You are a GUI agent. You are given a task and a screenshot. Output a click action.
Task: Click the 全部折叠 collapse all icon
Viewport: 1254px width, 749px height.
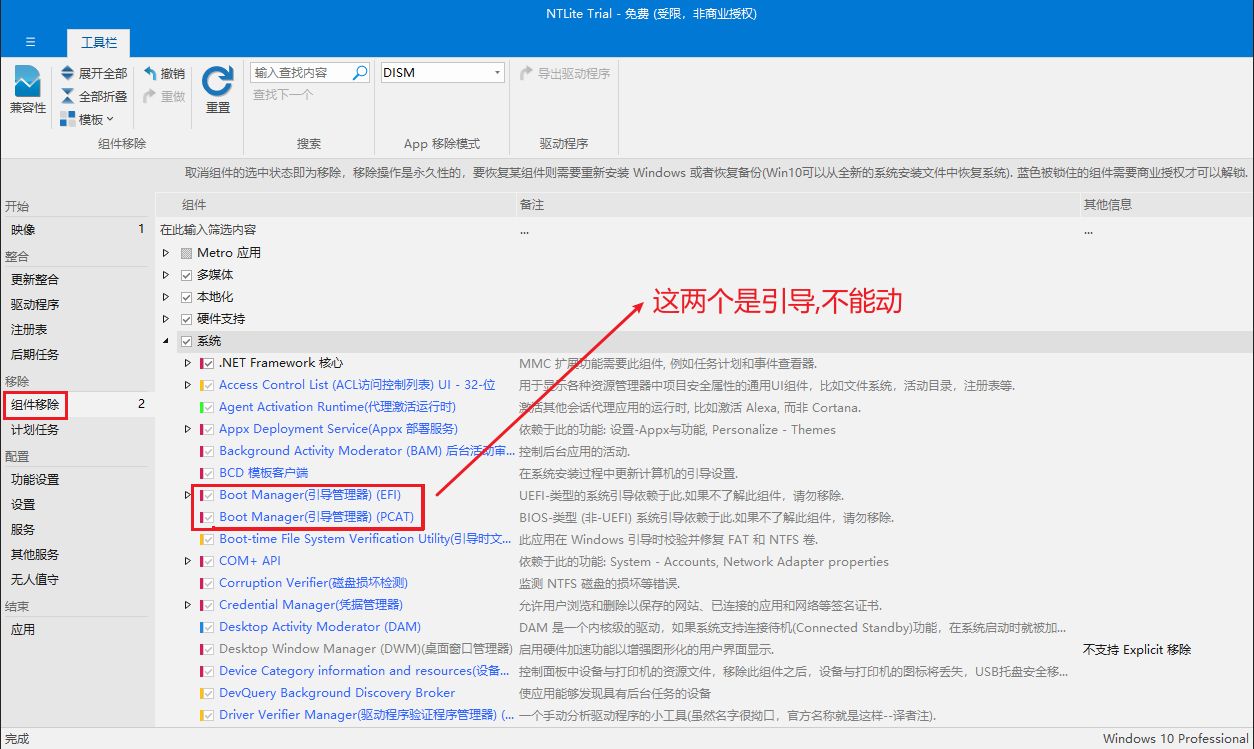coord(67,96)
